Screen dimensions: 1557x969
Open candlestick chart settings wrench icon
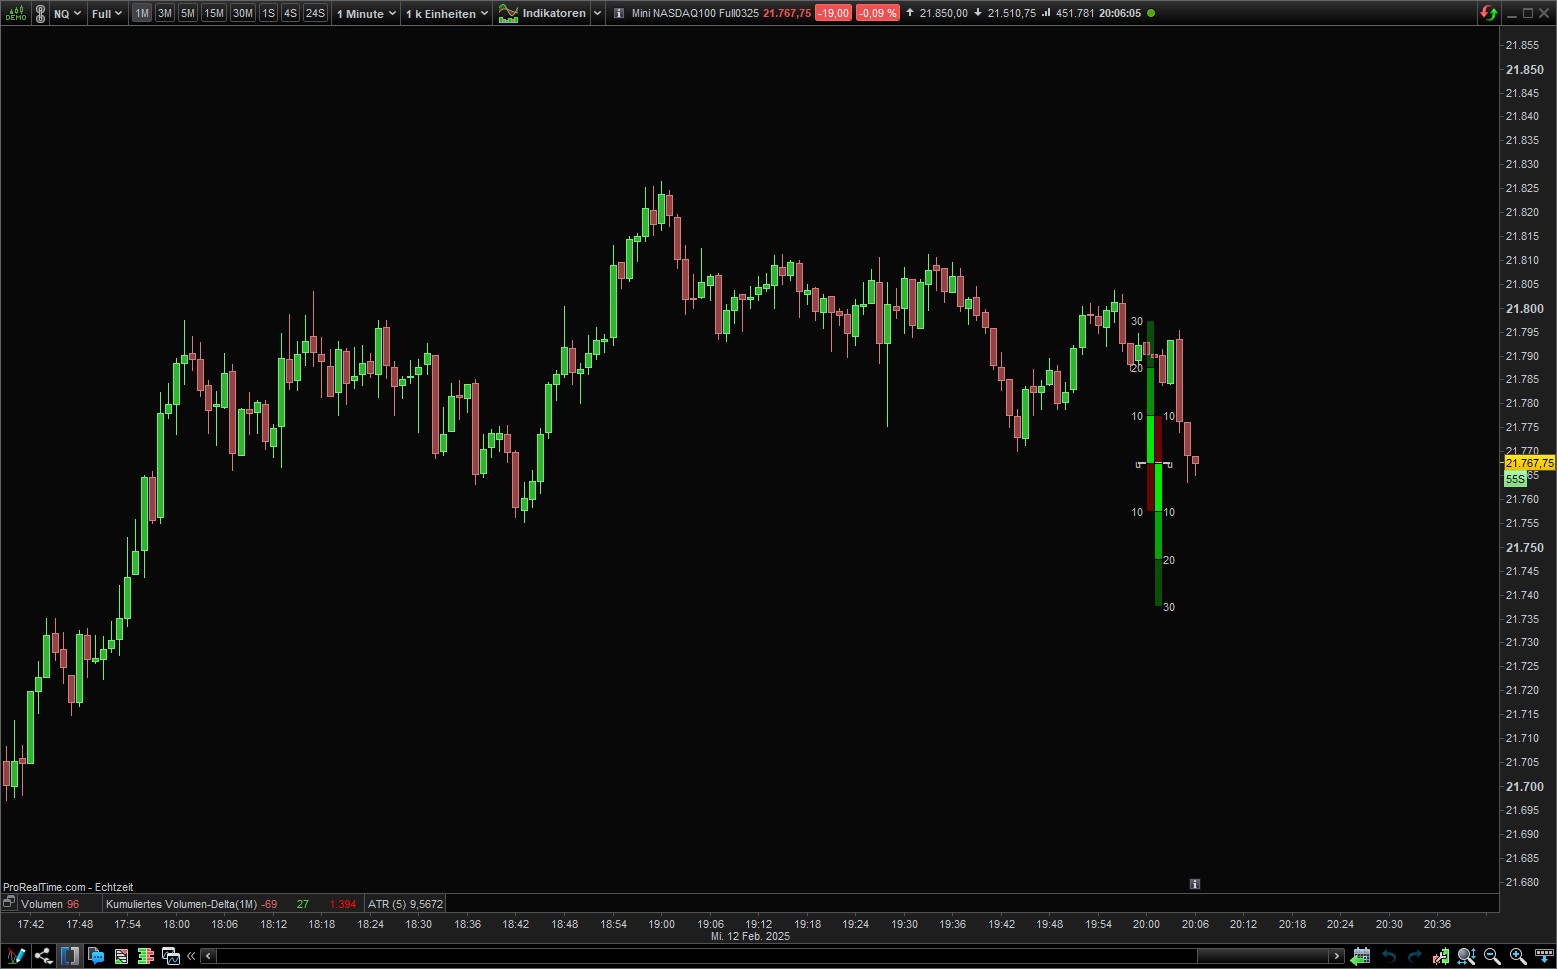pyautogui.click(x=1439, y=956)
